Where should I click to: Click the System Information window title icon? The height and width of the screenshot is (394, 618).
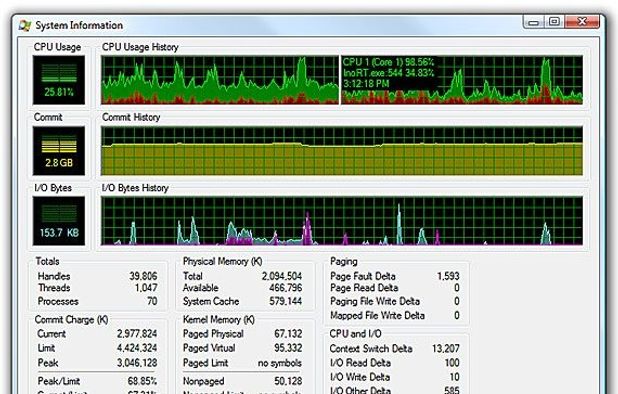click(25, 25)
